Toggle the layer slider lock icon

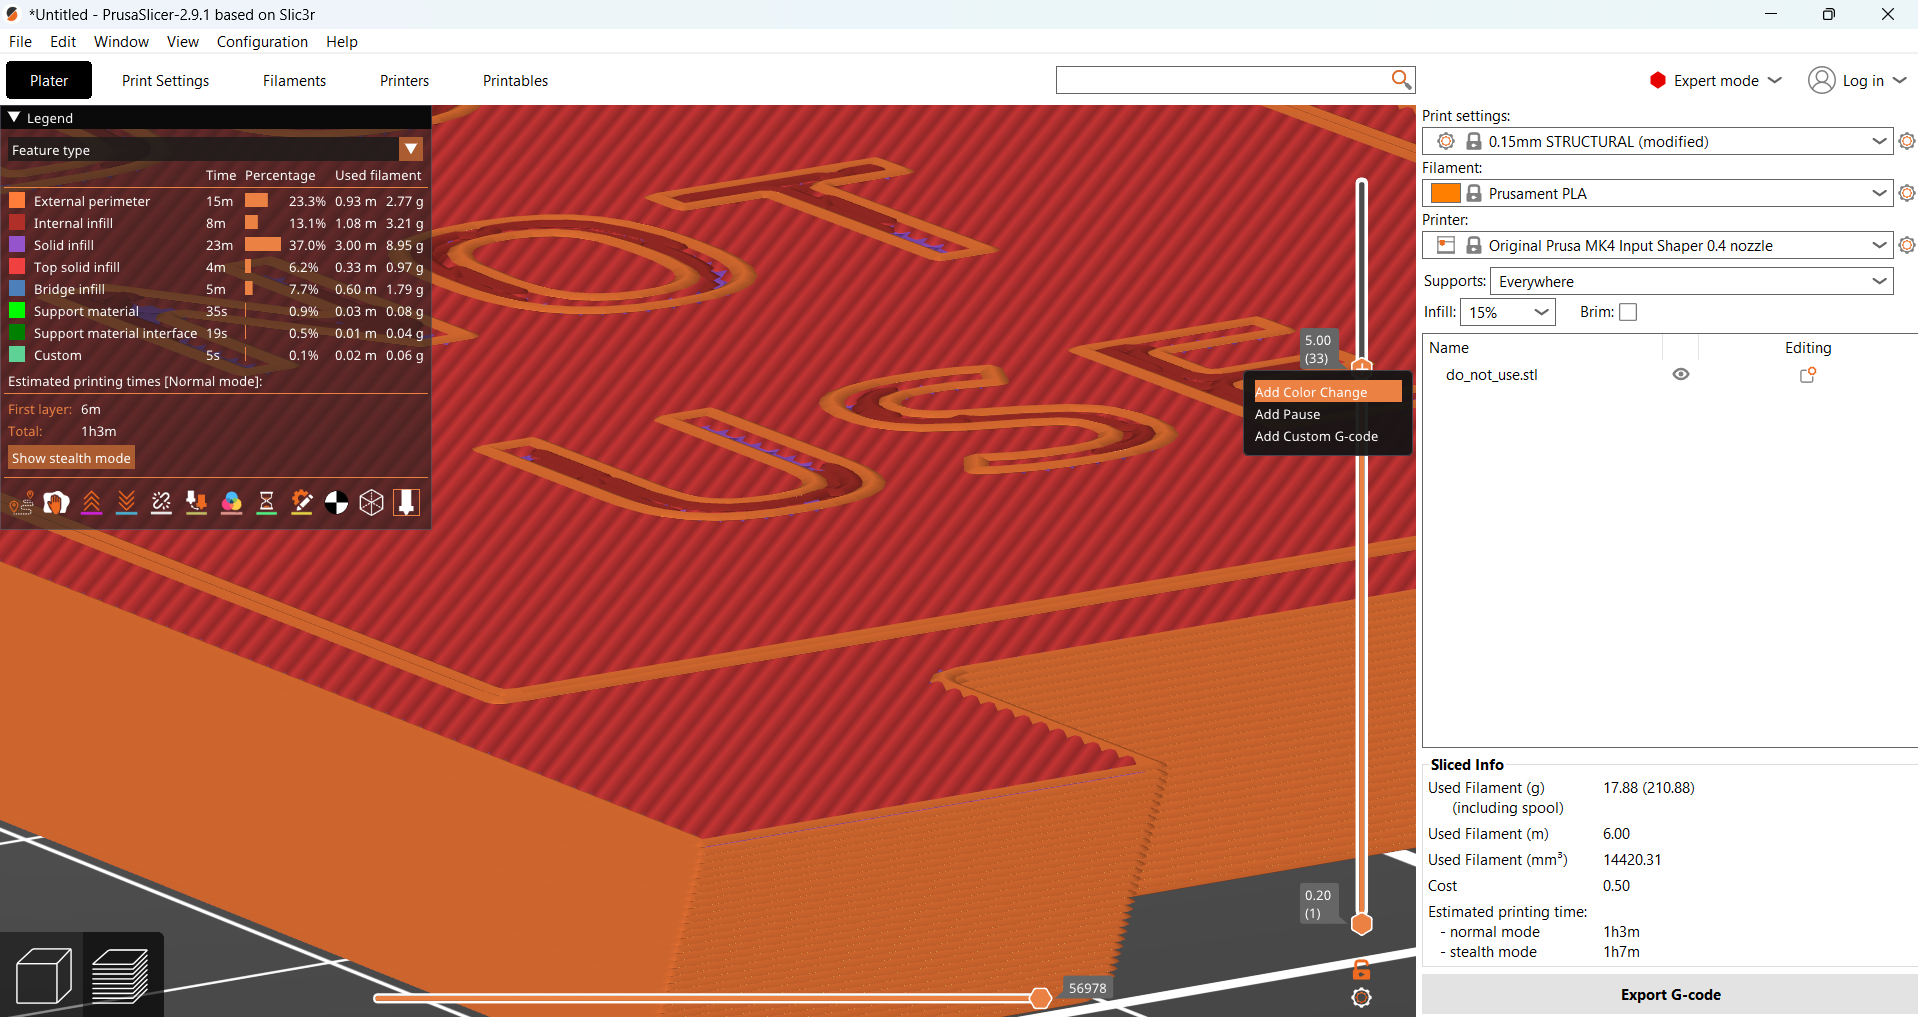click(x=1362, y=969)
